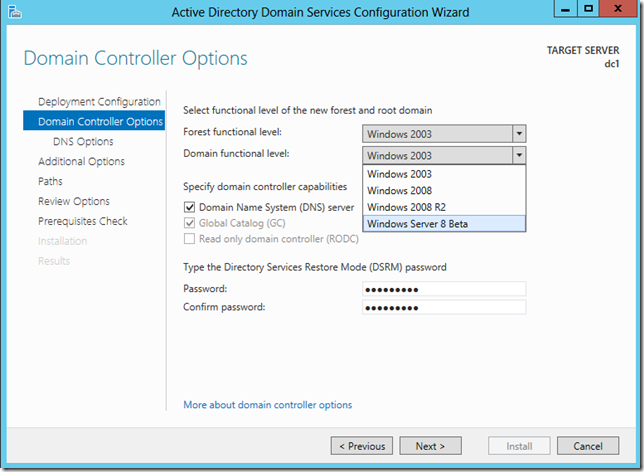Open DNS Options step

pyautogui.click(x=83, y=141)
